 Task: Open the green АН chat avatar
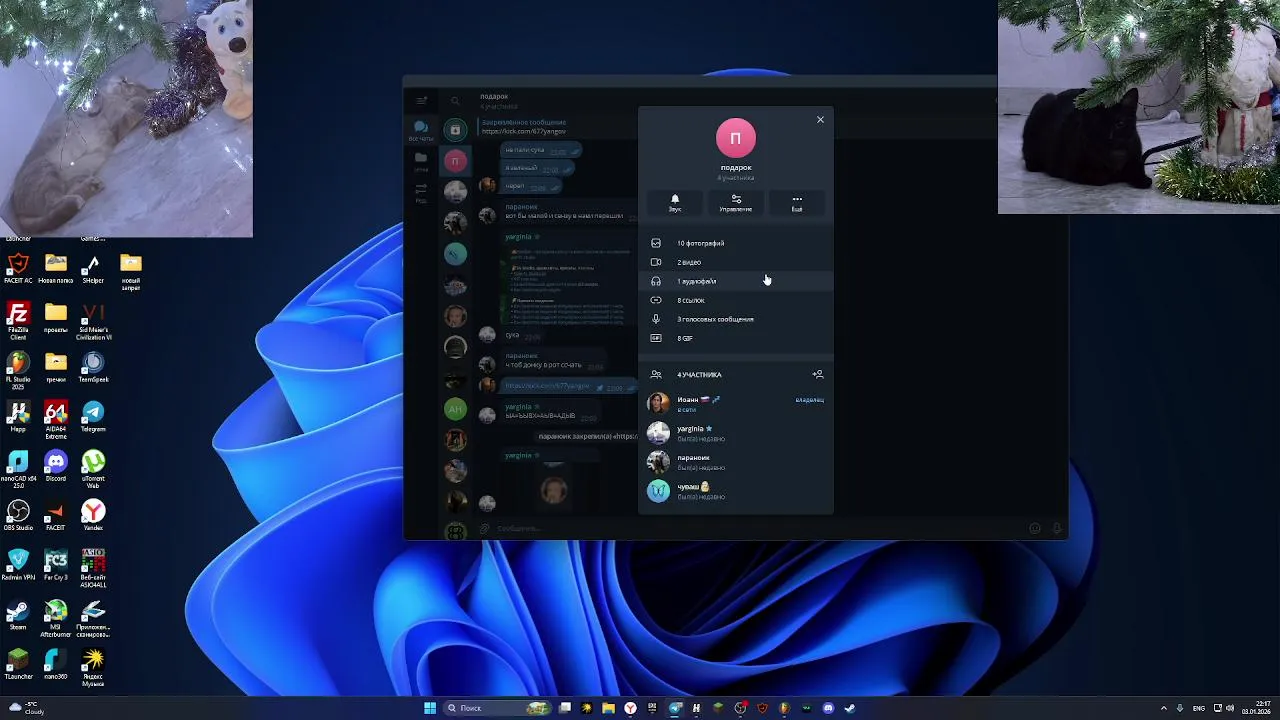coord(455,408)
